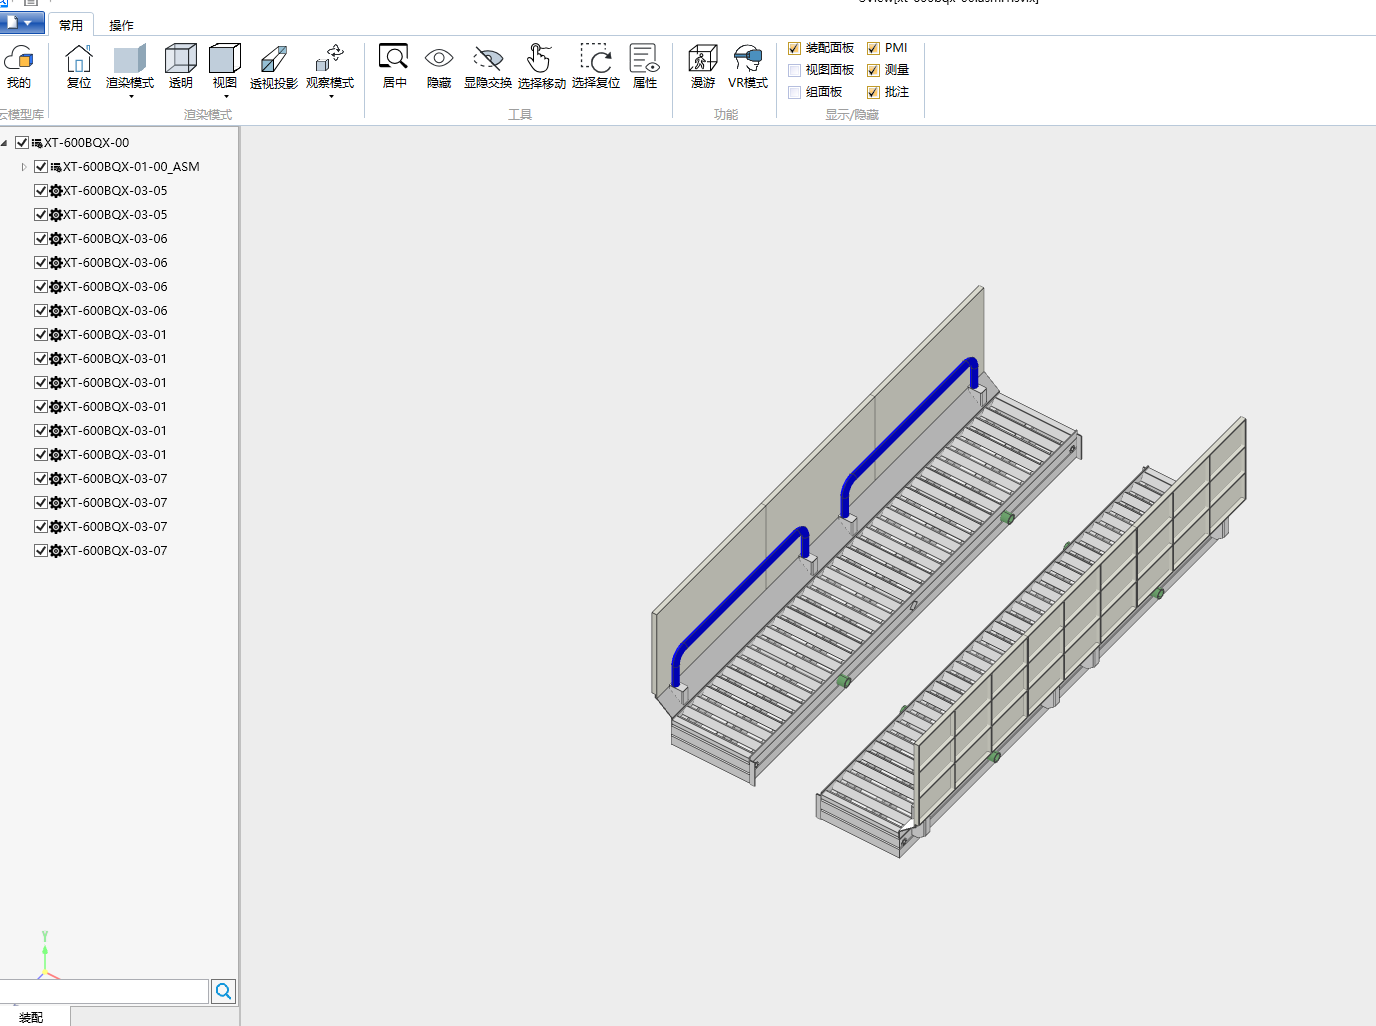The image size is (1376, 1026).
Task: Toggle the 透明 transparency cube icon
Action: click(x=181, y=59)
